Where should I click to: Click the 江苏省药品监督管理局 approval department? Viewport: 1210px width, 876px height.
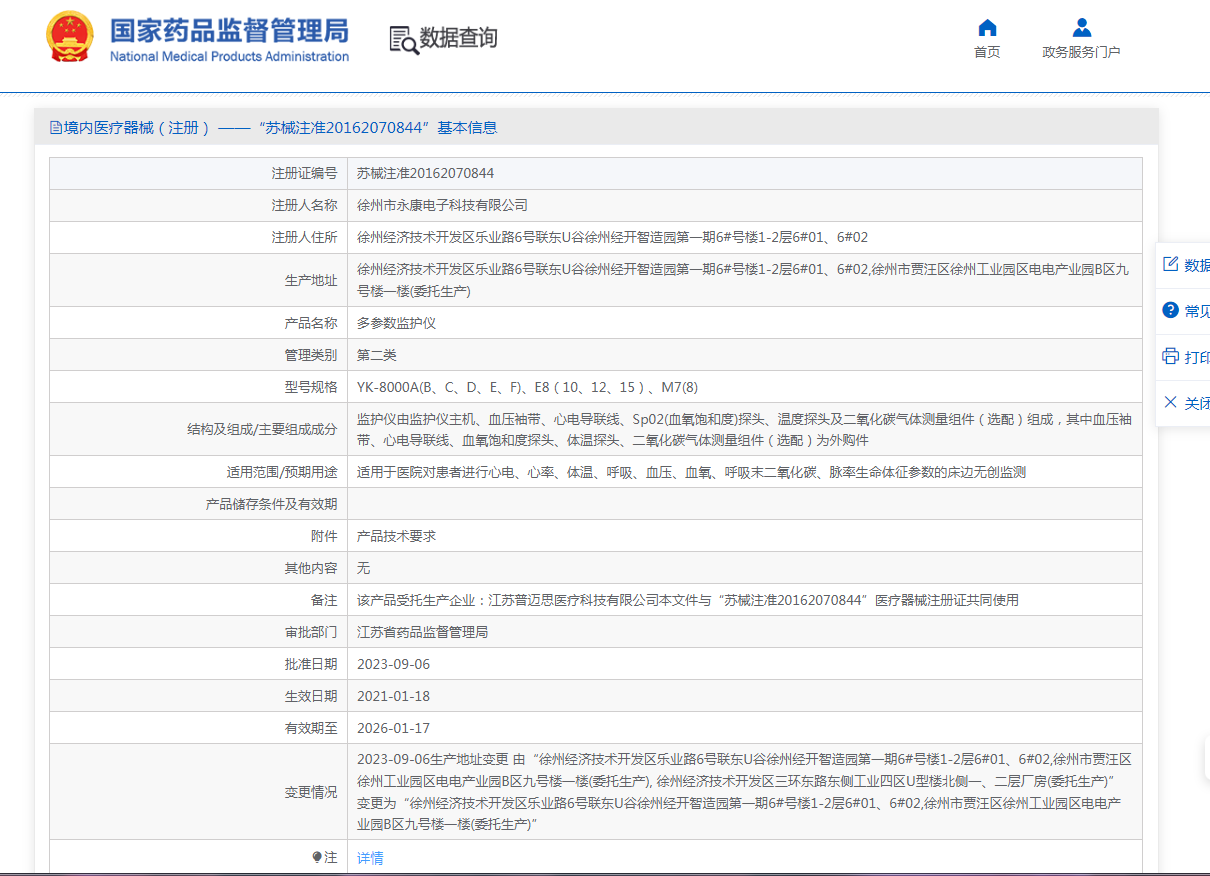point(422,632)
